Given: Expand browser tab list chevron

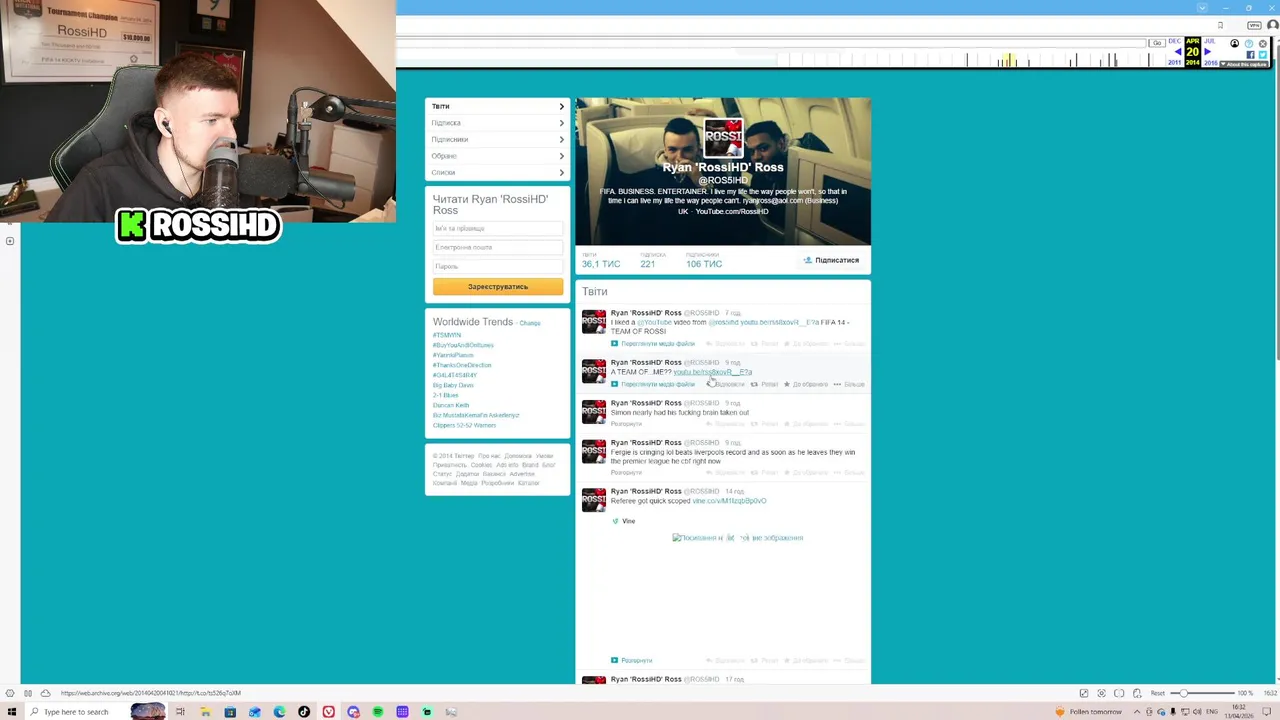Looking at the screenshot, I should (1202, 8).
